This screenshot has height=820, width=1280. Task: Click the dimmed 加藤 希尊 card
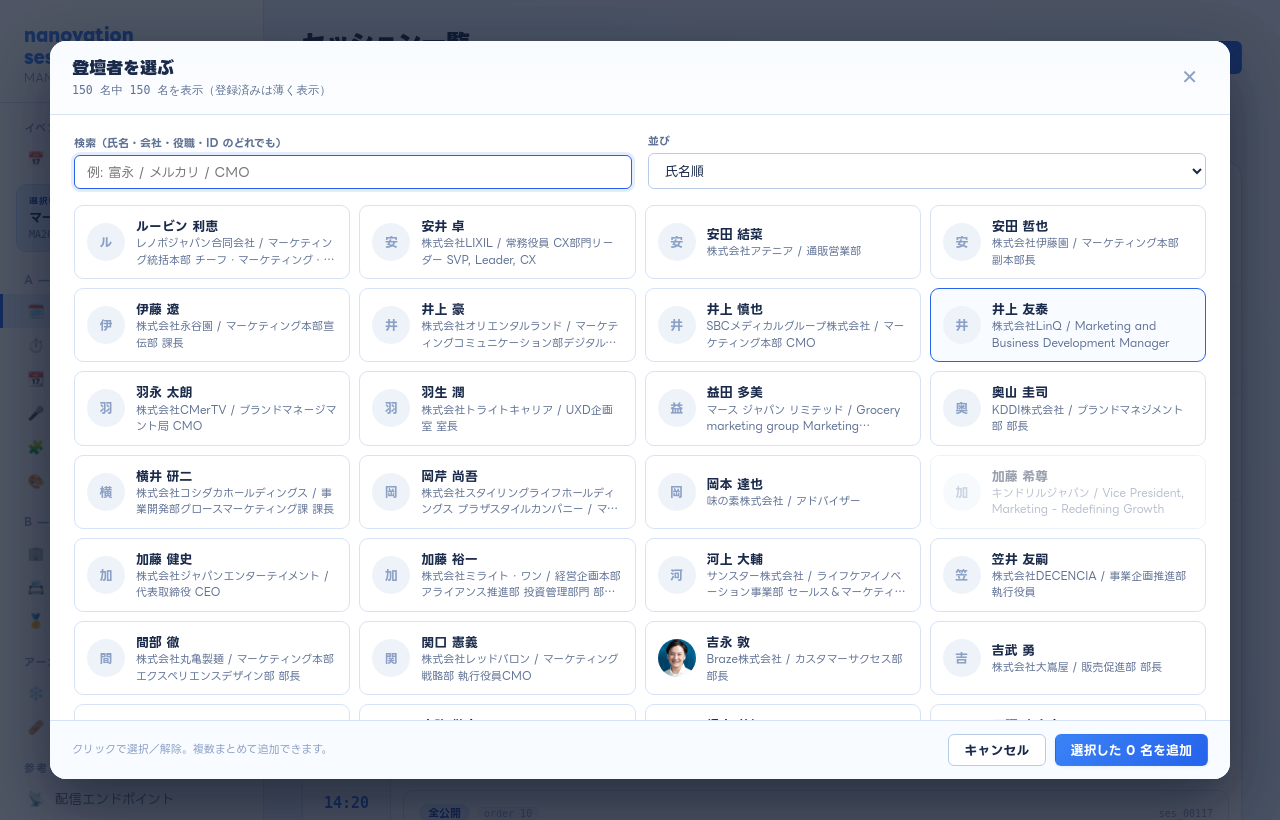pos(1068,492)
